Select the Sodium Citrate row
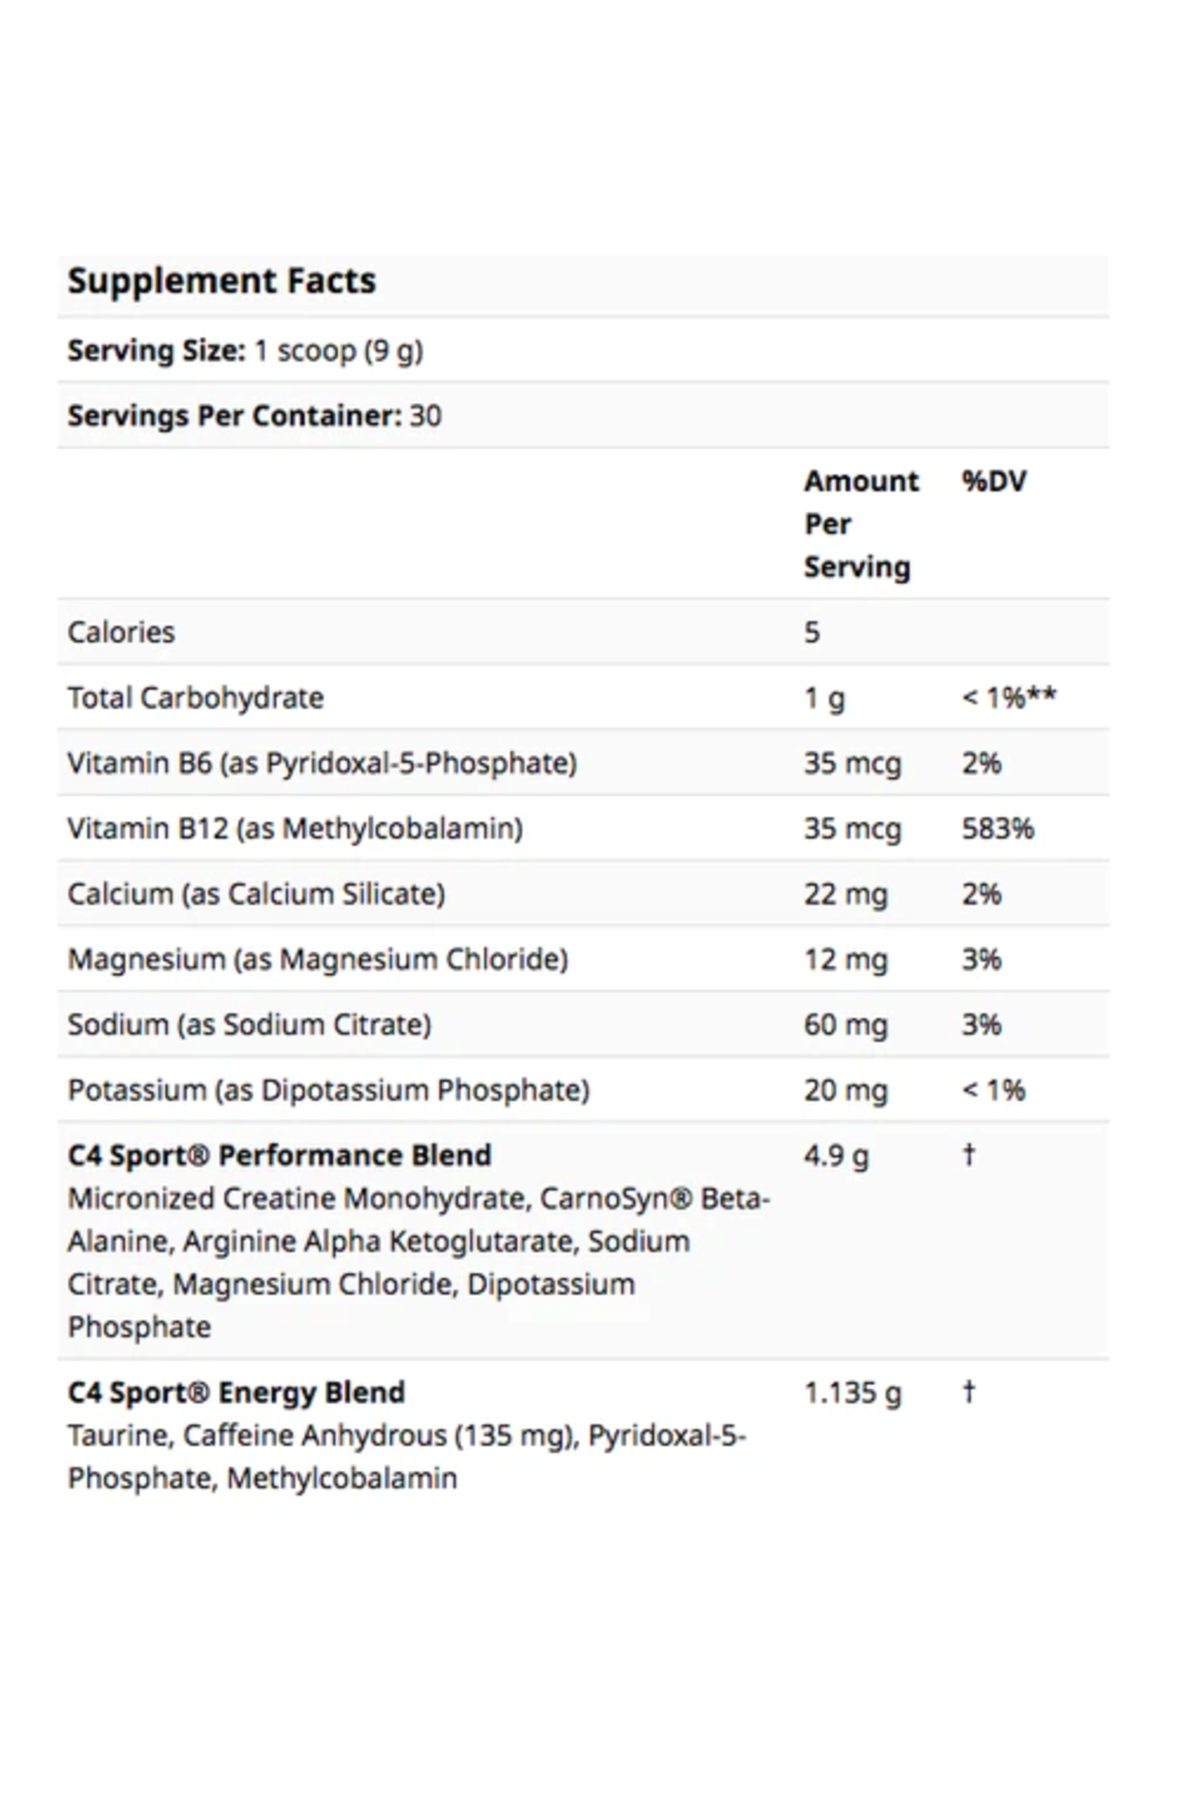Image resolution: width=1200 pixels, height=1800 pixels. pos(583,1024)
